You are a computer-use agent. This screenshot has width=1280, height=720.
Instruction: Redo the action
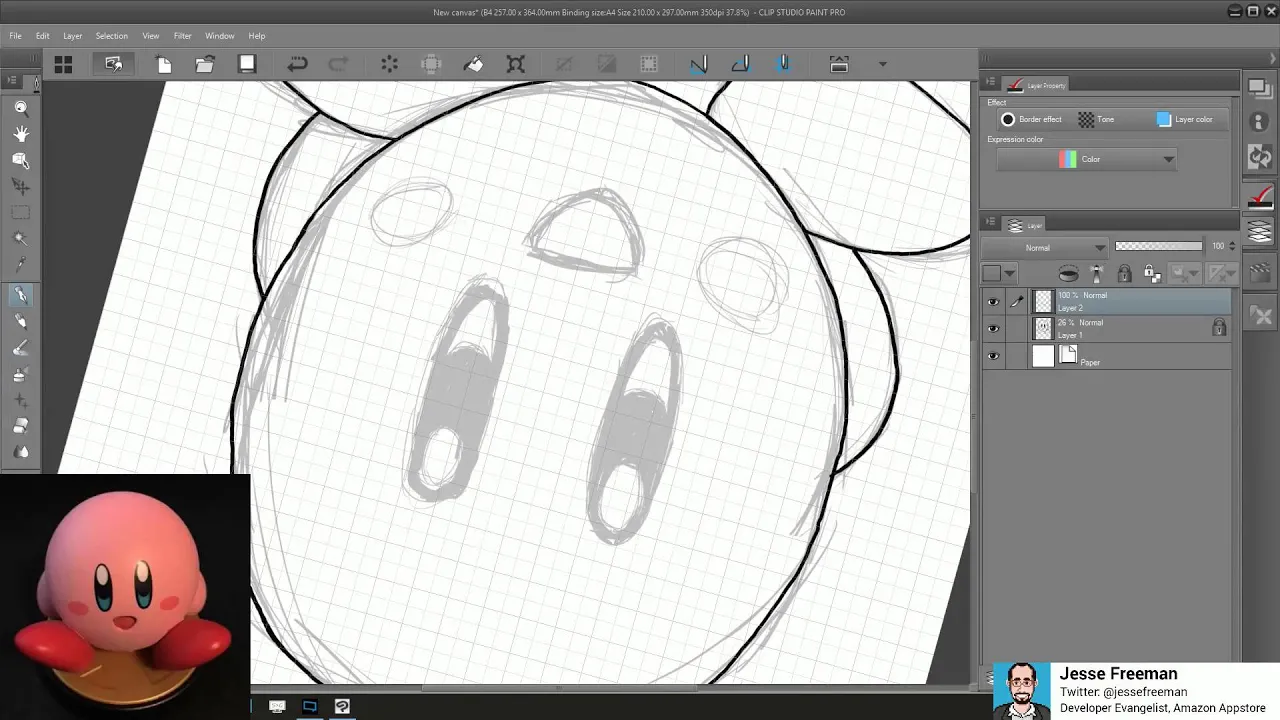tap(339, 65)
